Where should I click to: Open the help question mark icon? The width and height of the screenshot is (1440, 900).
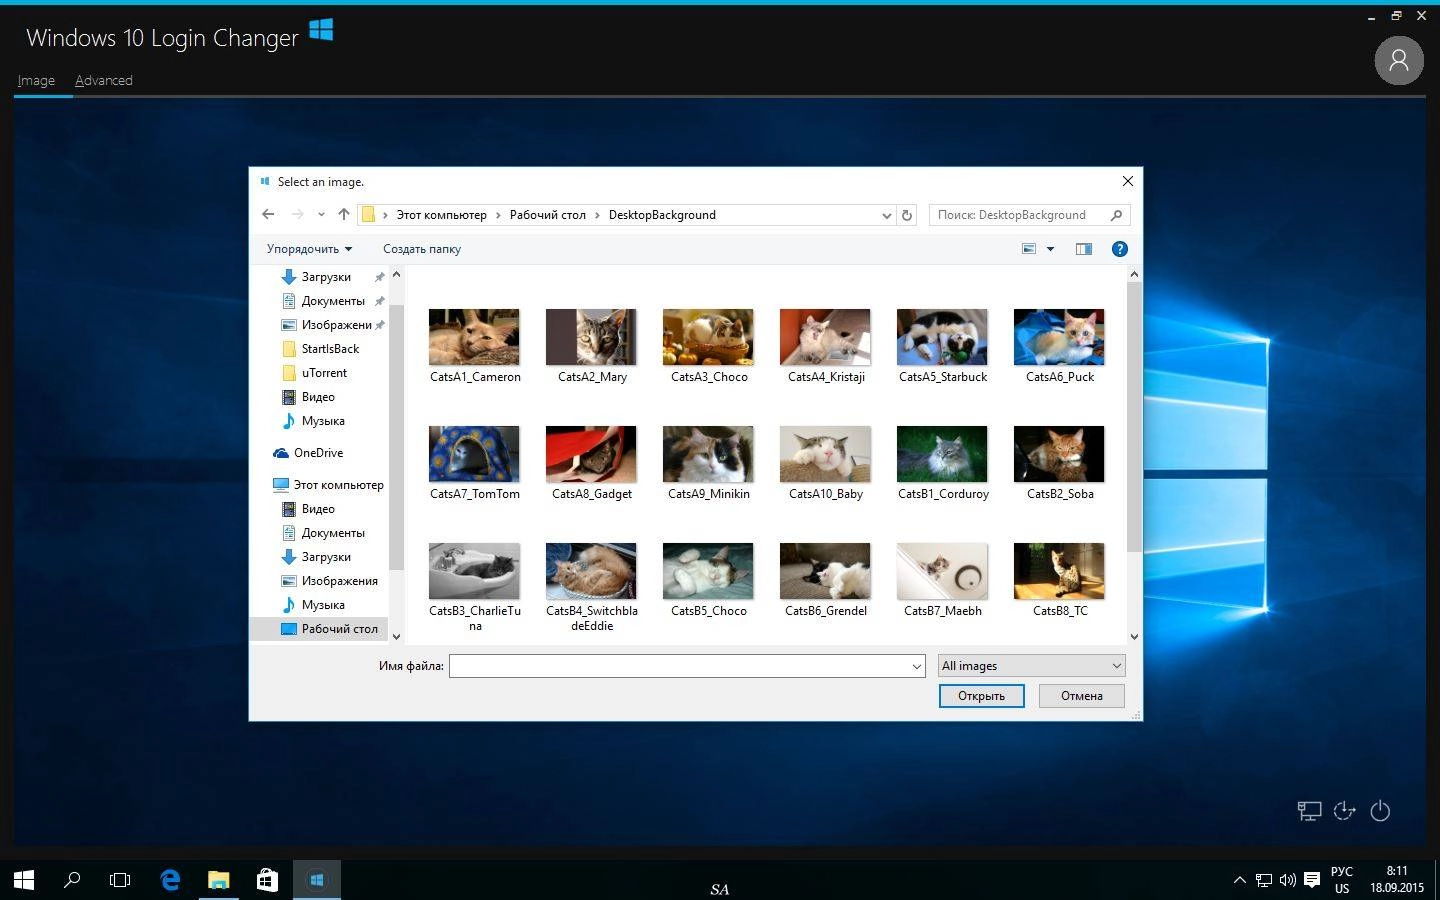tap(1120, 249)
